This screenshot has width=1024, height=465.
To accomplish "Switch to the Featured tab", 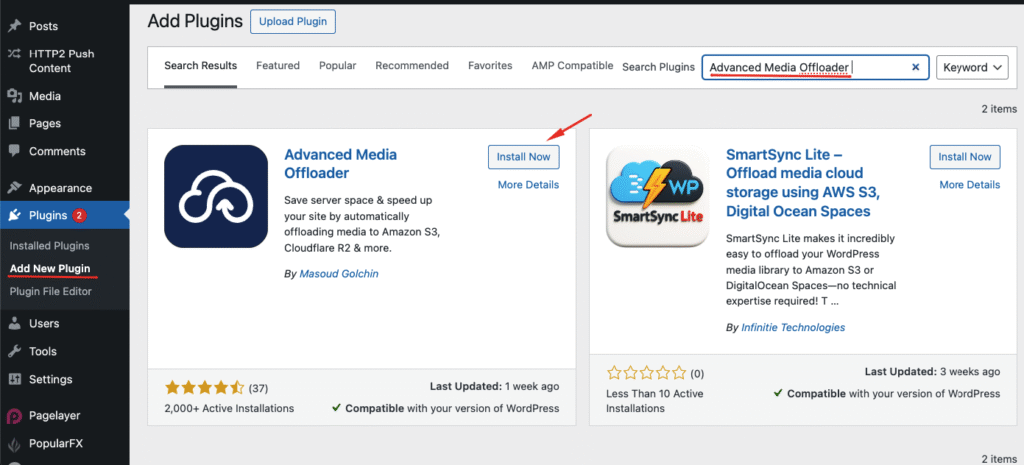I will coord(278,65).
